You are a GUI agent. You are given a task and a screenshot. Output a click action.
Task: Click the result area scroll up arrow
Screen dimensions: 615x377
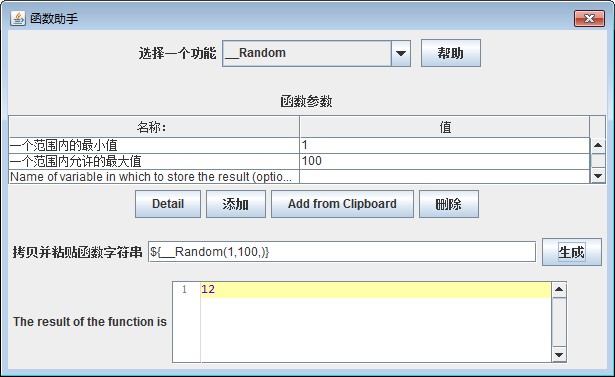click(x=559, y=290)
